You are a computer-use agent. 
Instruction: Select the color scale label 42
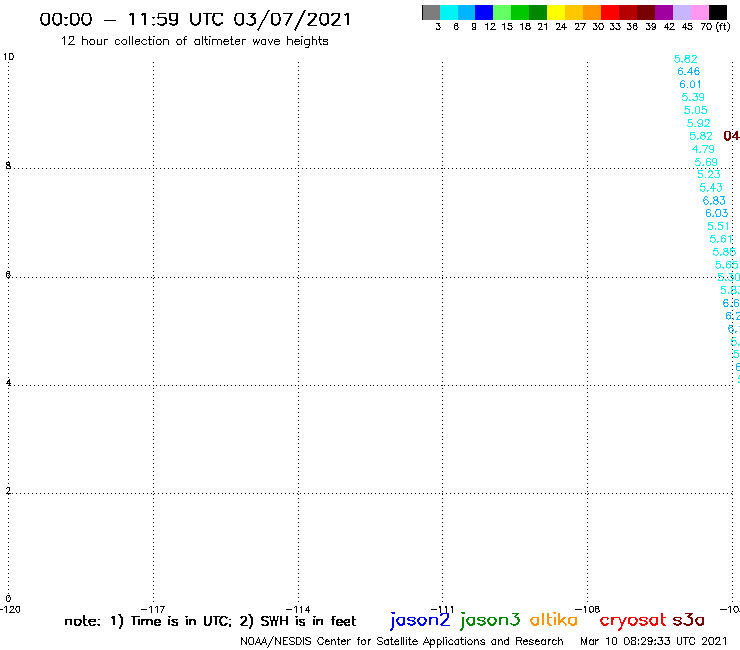pyautogui.click(x=669, y=27)
